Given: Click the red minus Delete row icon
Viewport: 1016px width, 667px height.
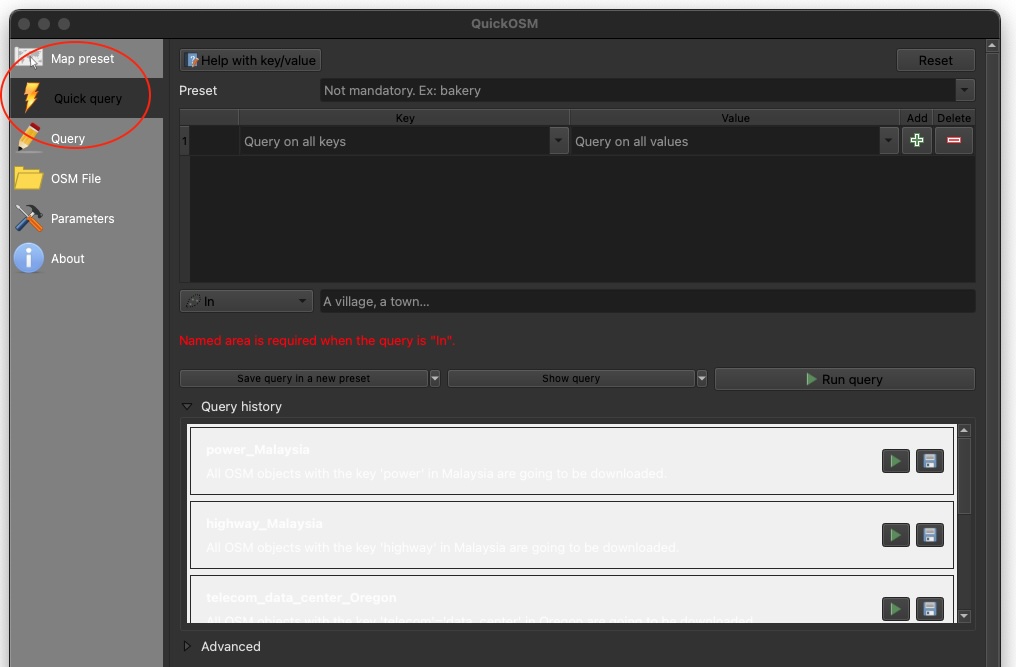Looking at the screenshot, I should tap(953, 141).
